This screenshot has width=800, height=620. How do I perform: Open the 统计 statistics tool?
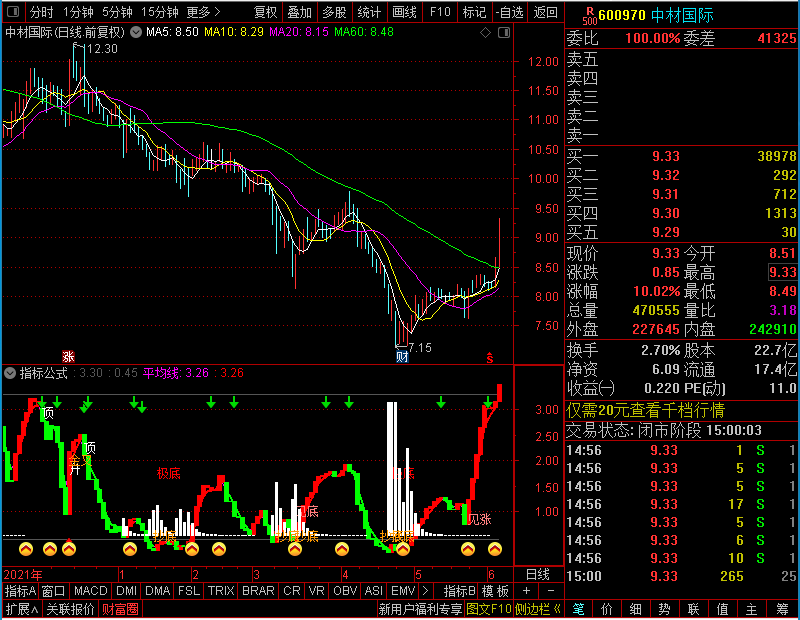point(369,12)
